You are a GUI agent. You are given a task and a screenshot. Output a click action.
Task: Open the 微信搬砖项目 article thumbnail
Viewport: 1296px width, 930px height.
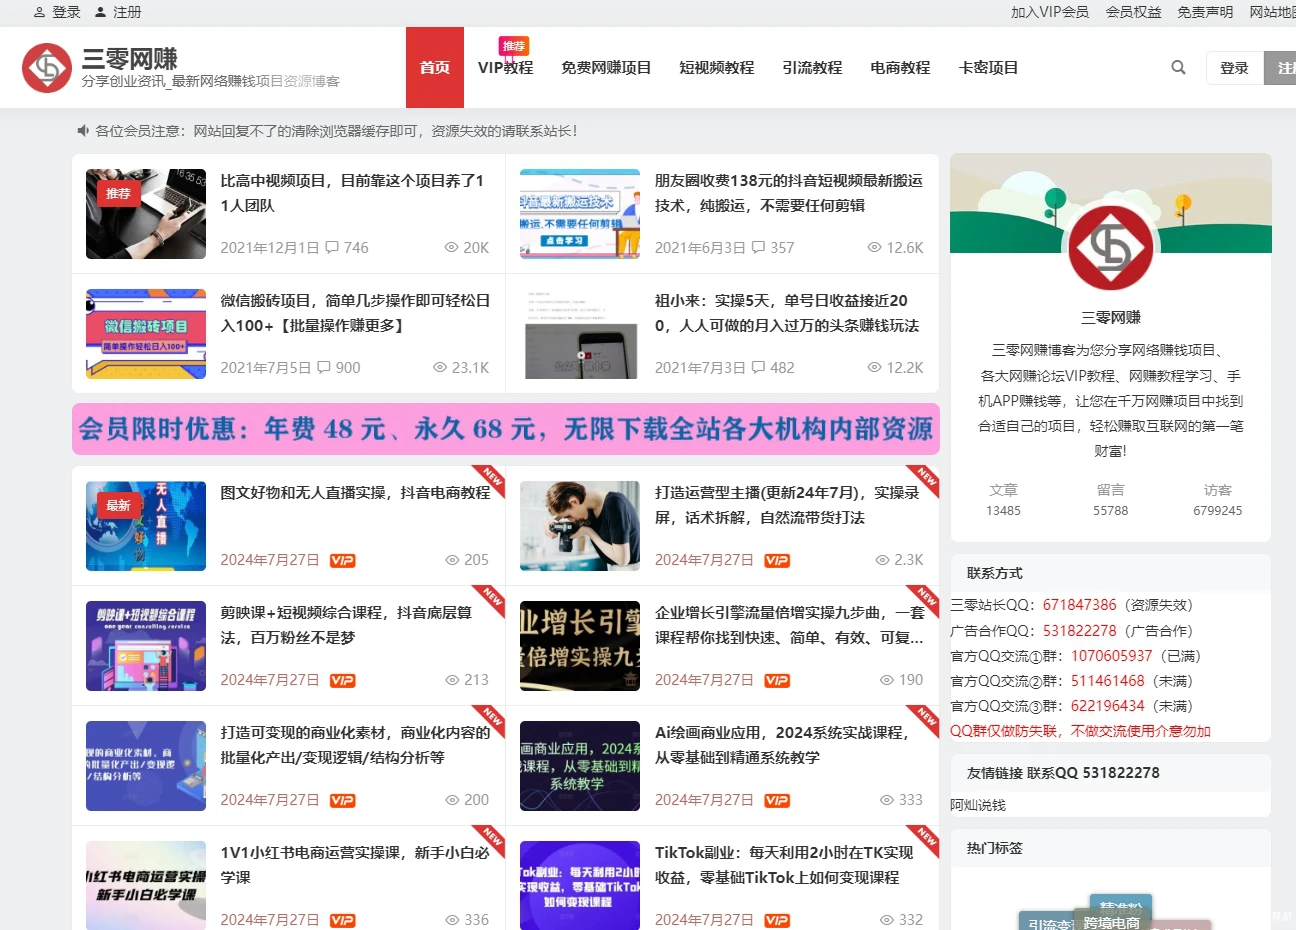pos(145,333)
